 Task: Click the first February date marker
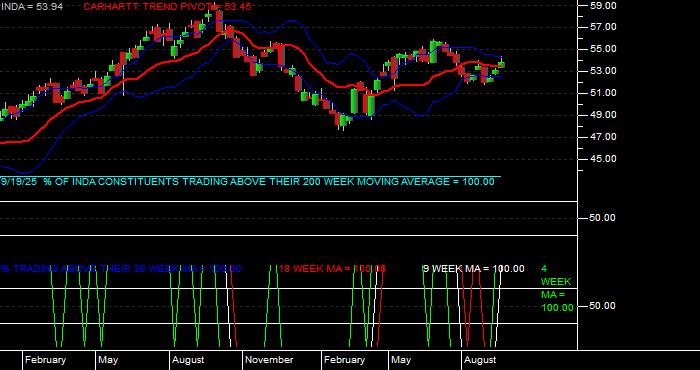pyautogui.click(x=45, y=360)
